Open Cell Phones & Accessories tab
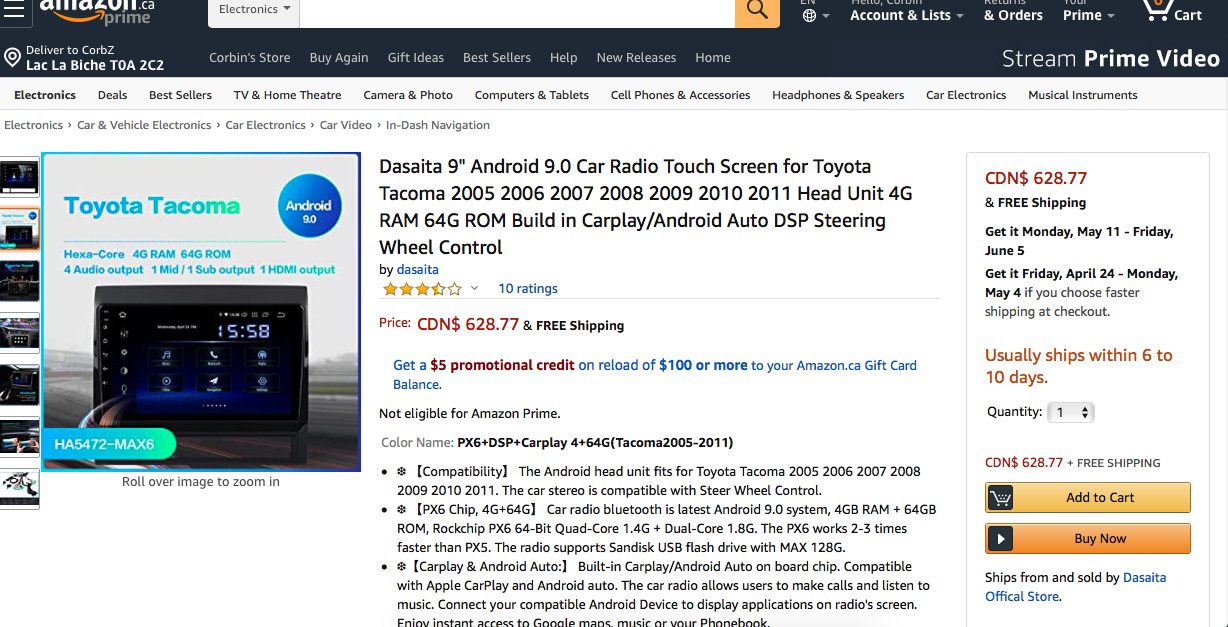Screen dimensions: 1228x627 coord(680,95)
